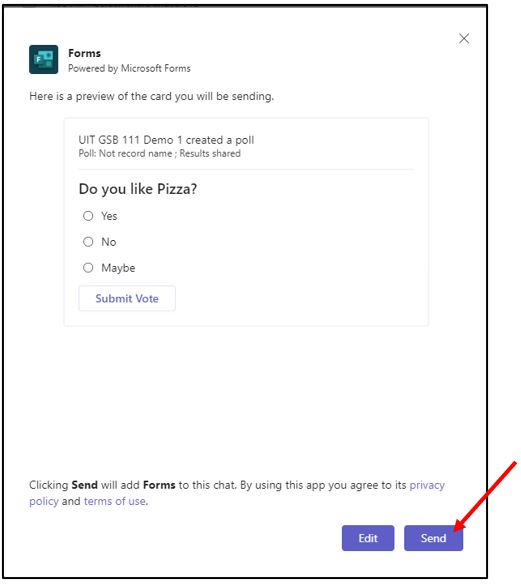This screenshot has height=585, width=521.
Task: Close the Forms preview dialog
Action: [464, 38]
